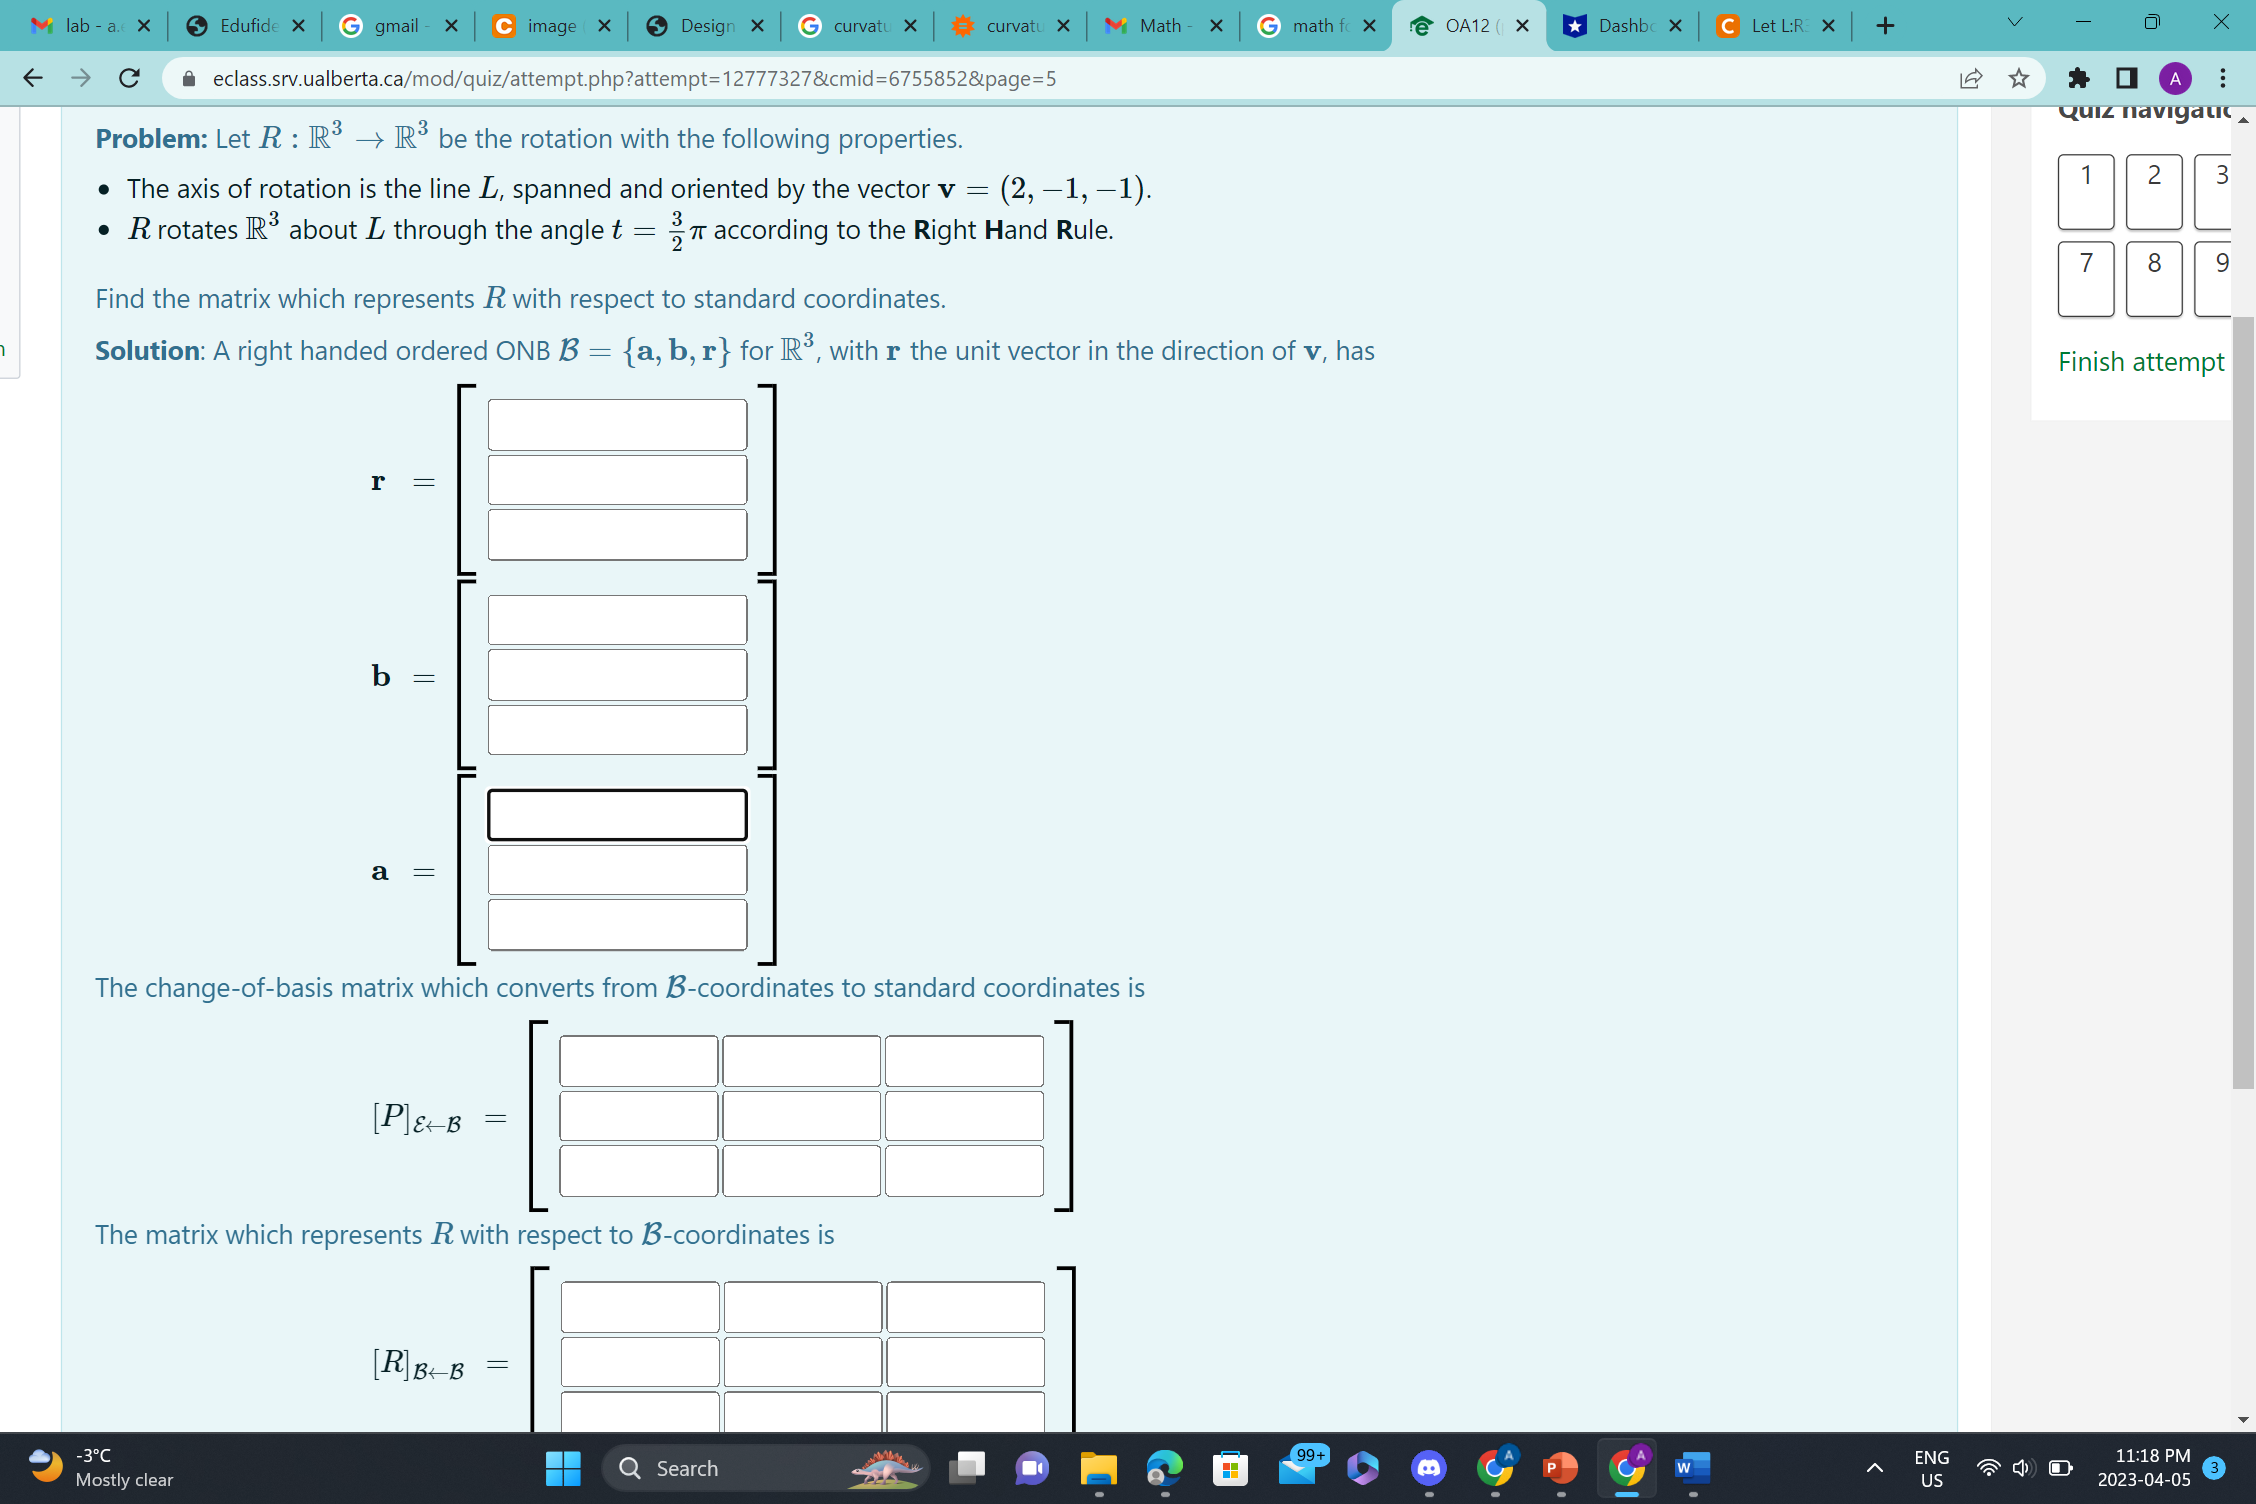Reload the quiz page
Image resolution: width=2256 pixels, height=1504 pixels.
(128, 78)
